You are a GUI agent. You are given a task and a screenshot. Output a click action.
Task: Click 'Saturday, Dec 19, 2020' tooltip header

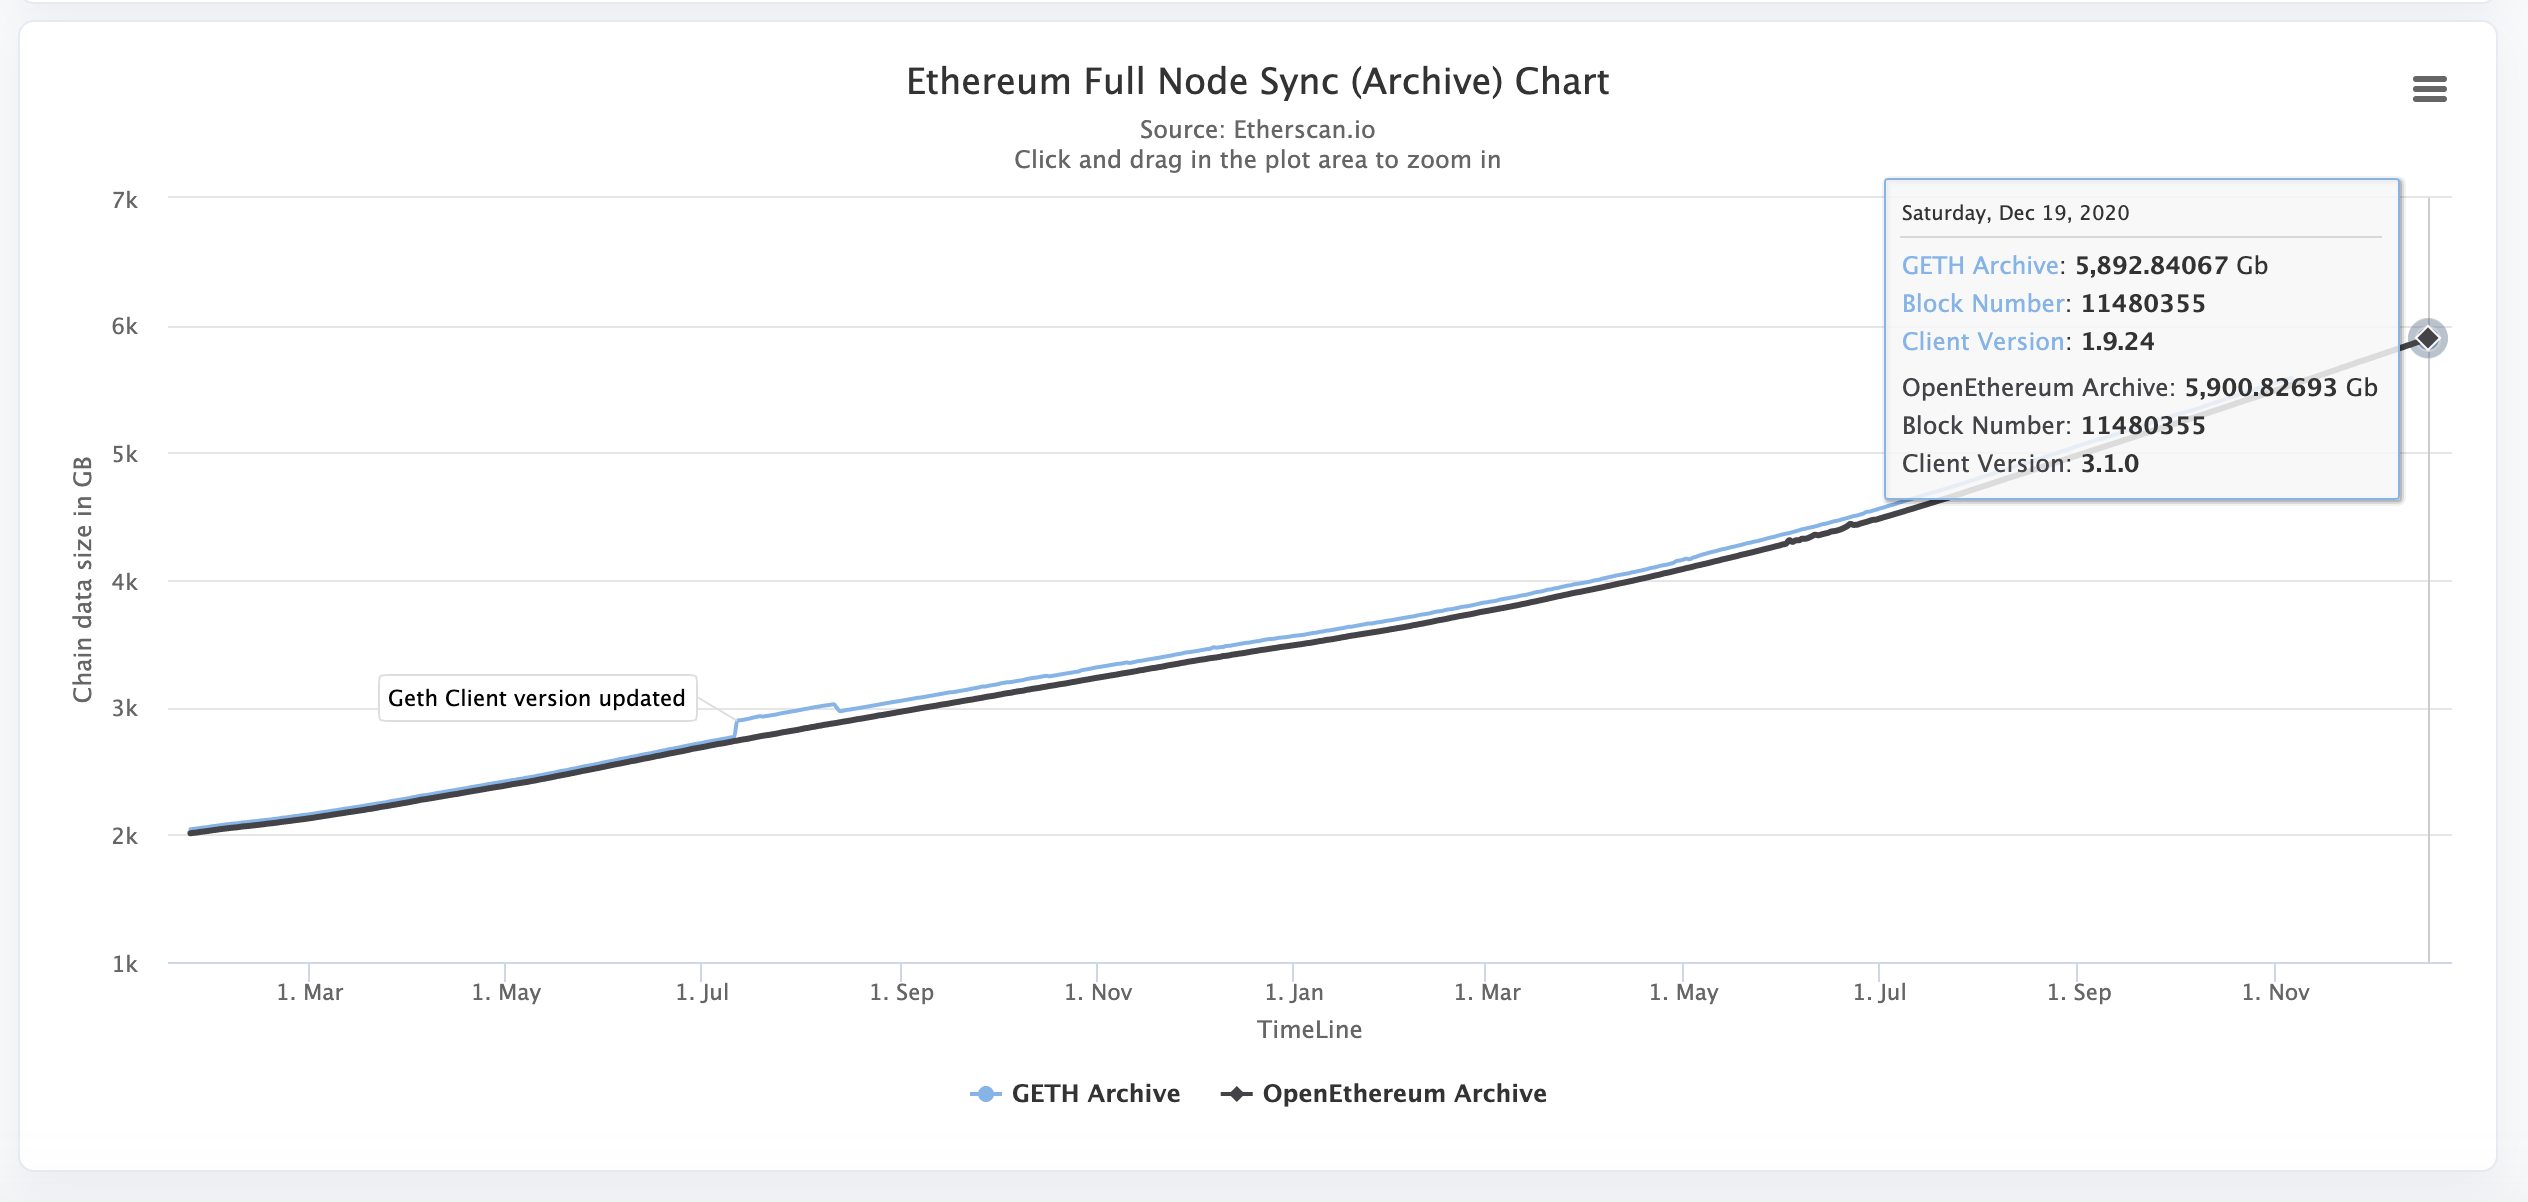coord(2015,213)
